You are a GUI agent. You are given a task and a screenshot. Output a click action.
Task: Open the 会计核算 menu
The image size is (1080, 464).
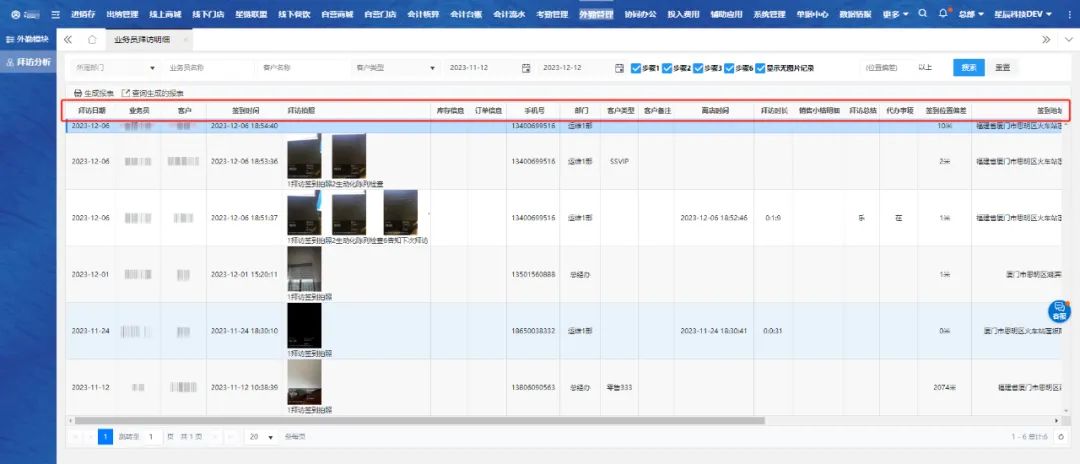[x=422, y=14]
